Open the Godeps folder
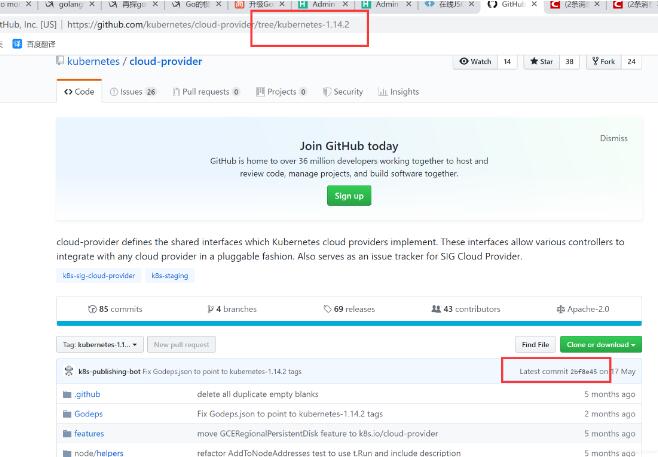The image size is (658, 457). point(88,414)
